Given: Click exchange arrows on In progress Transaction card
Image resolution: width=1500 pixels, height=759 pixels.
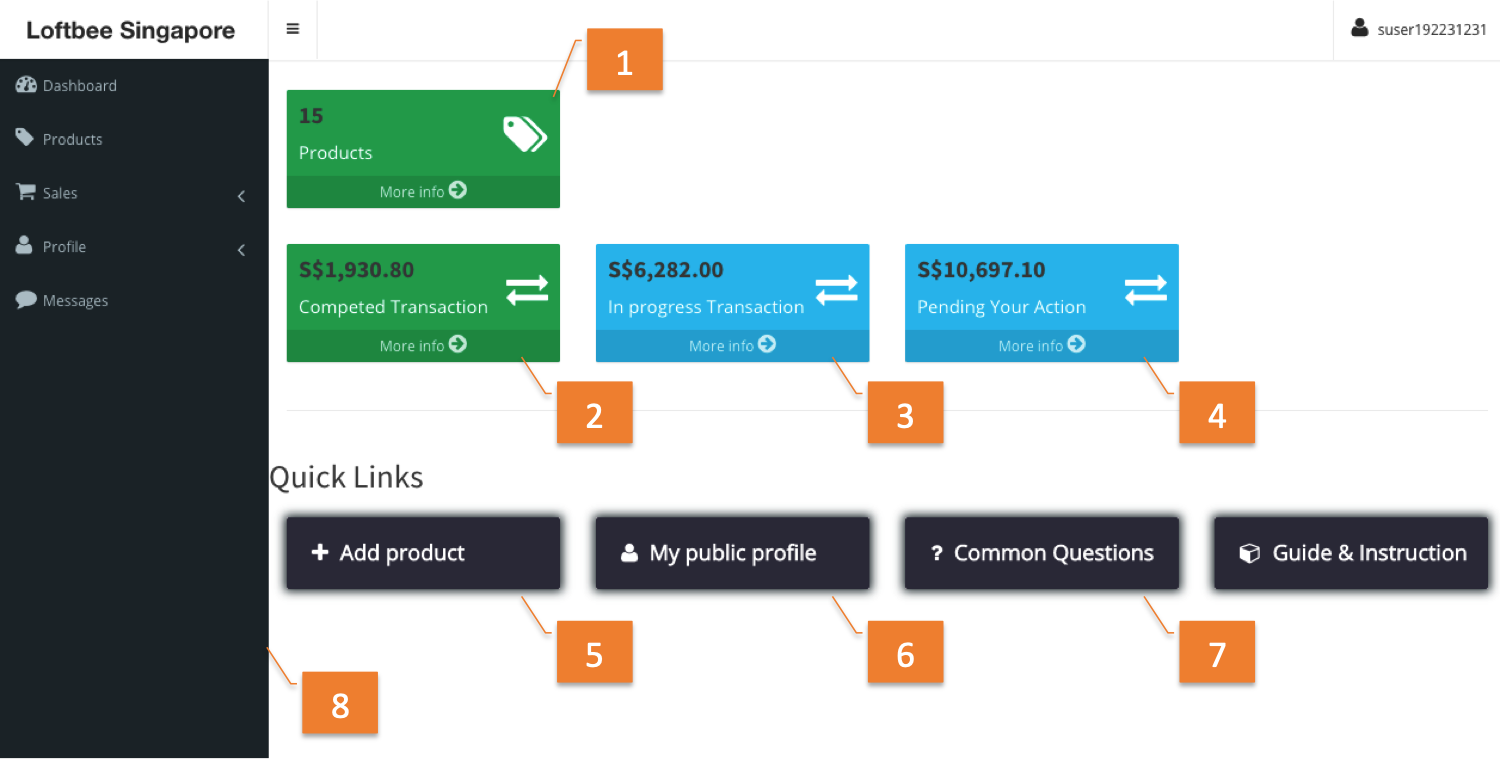Looking at the screenshot, I should (x=836, y=289).
